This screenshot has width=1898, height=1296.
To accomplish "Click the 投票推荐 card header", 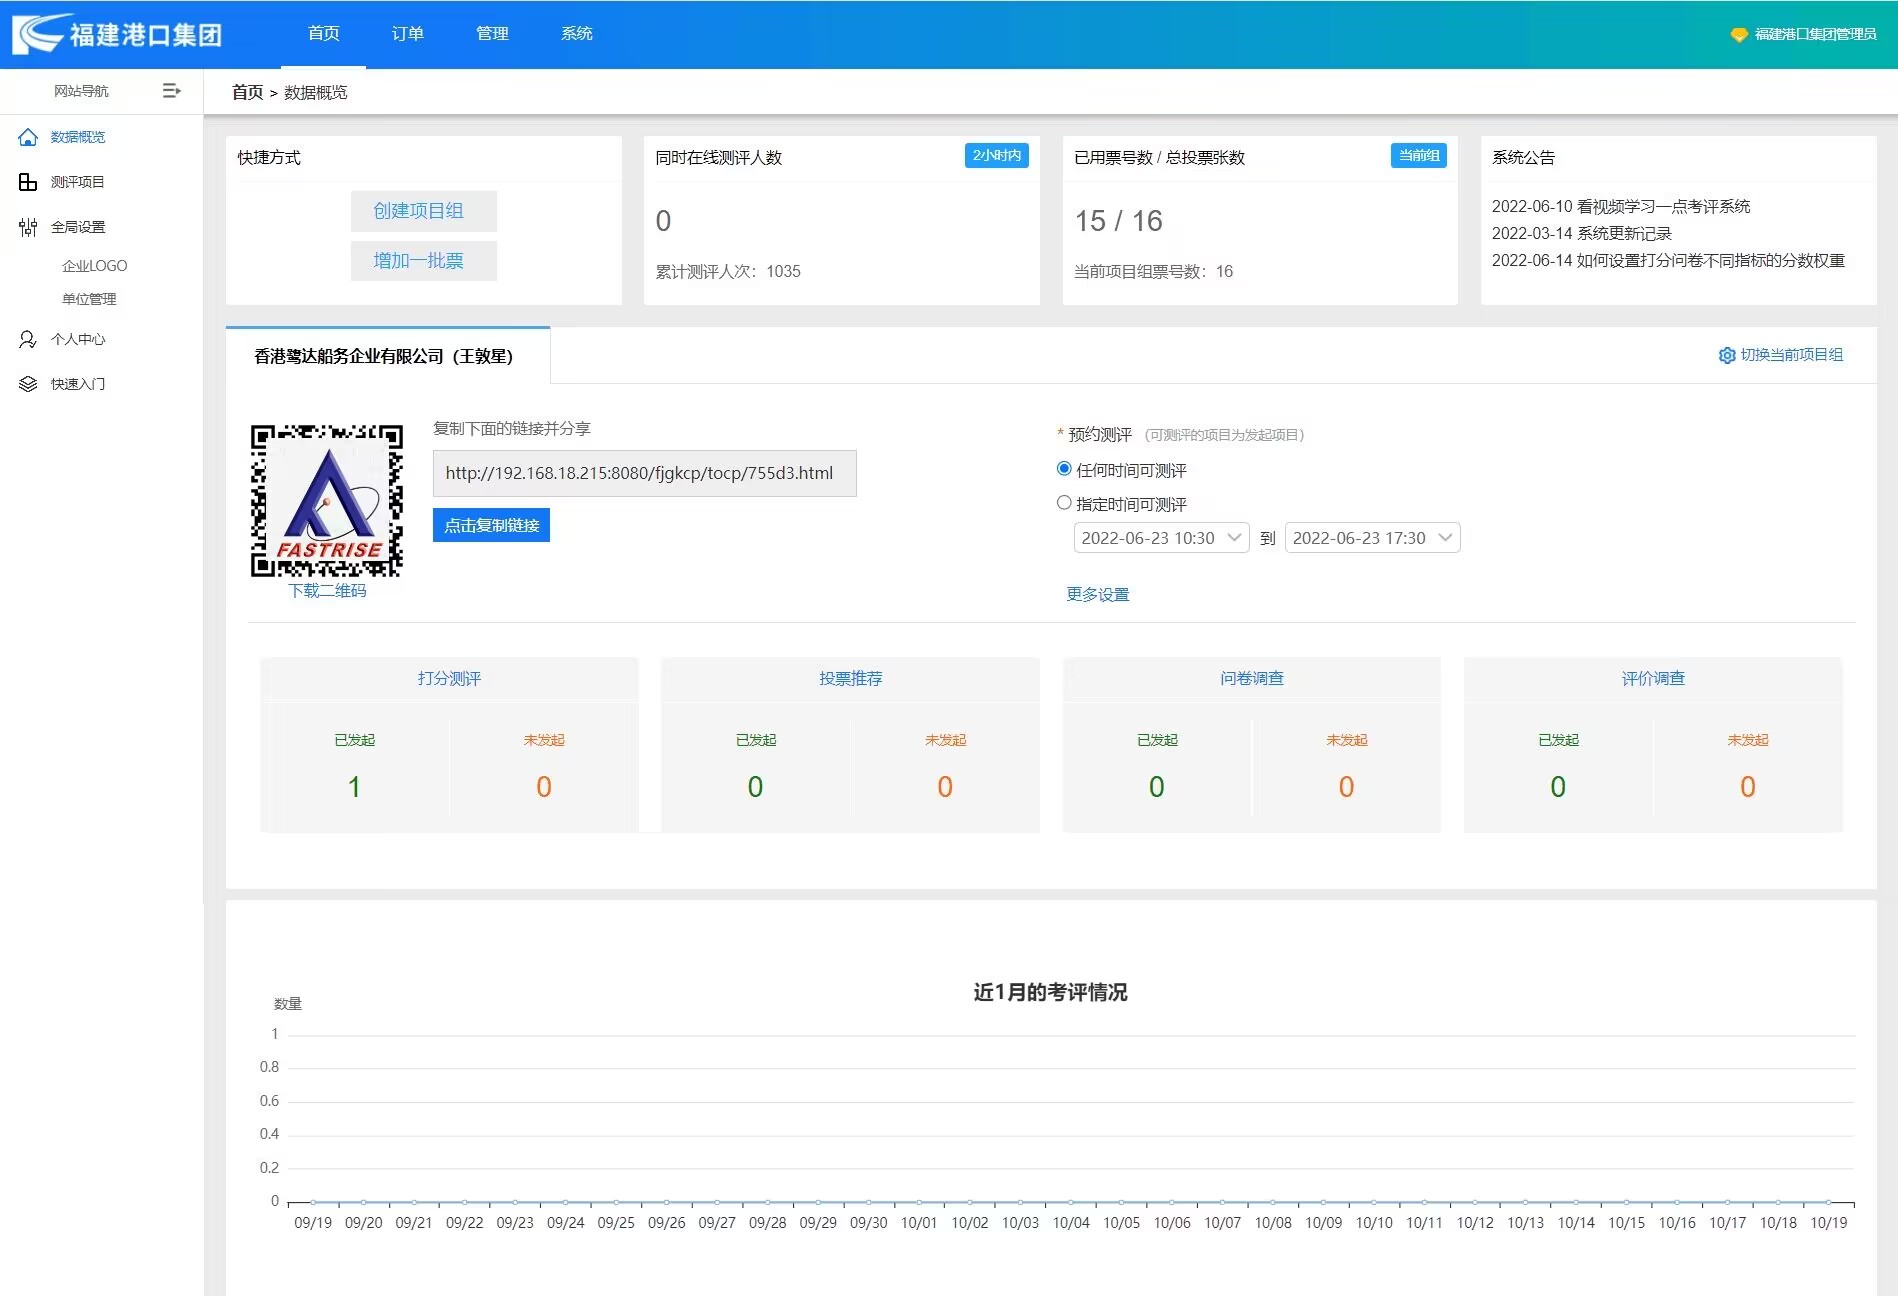I will click(850, 679).
